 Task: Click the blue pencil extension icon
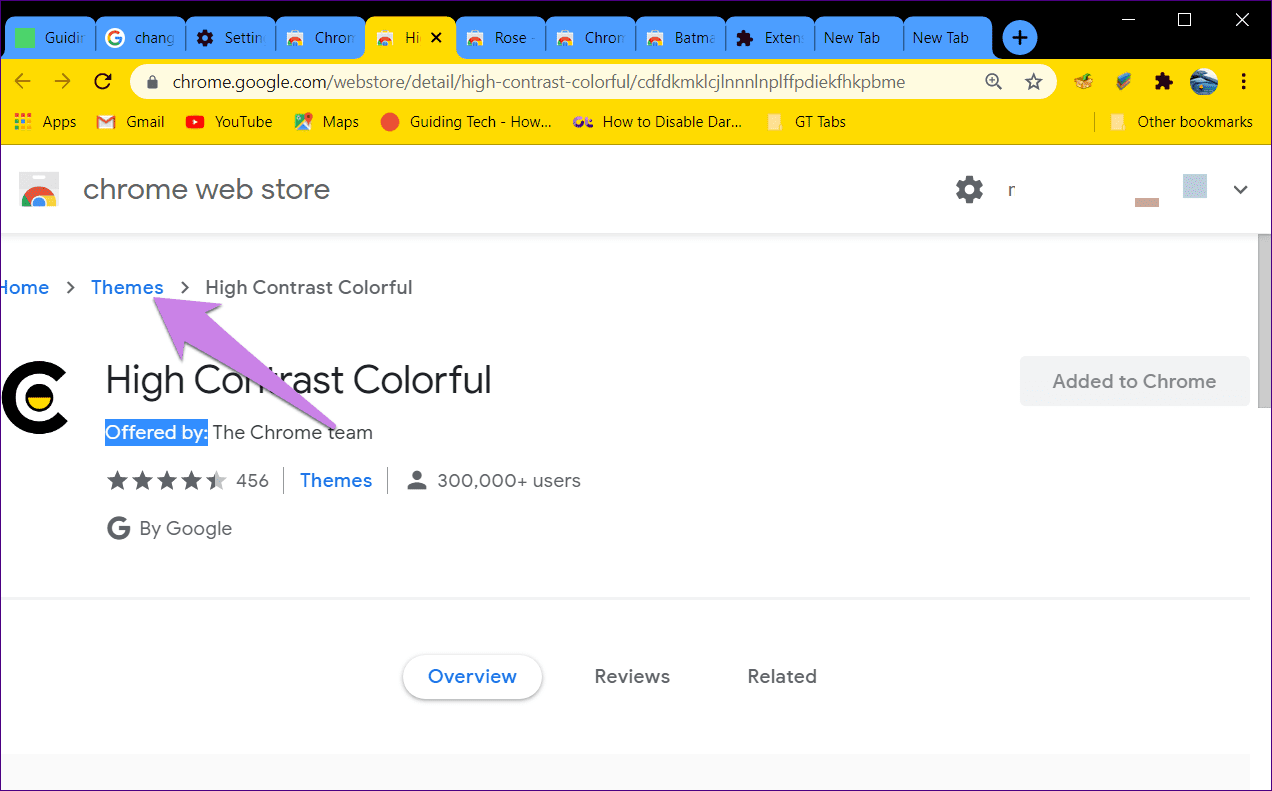pos(1123,82)
